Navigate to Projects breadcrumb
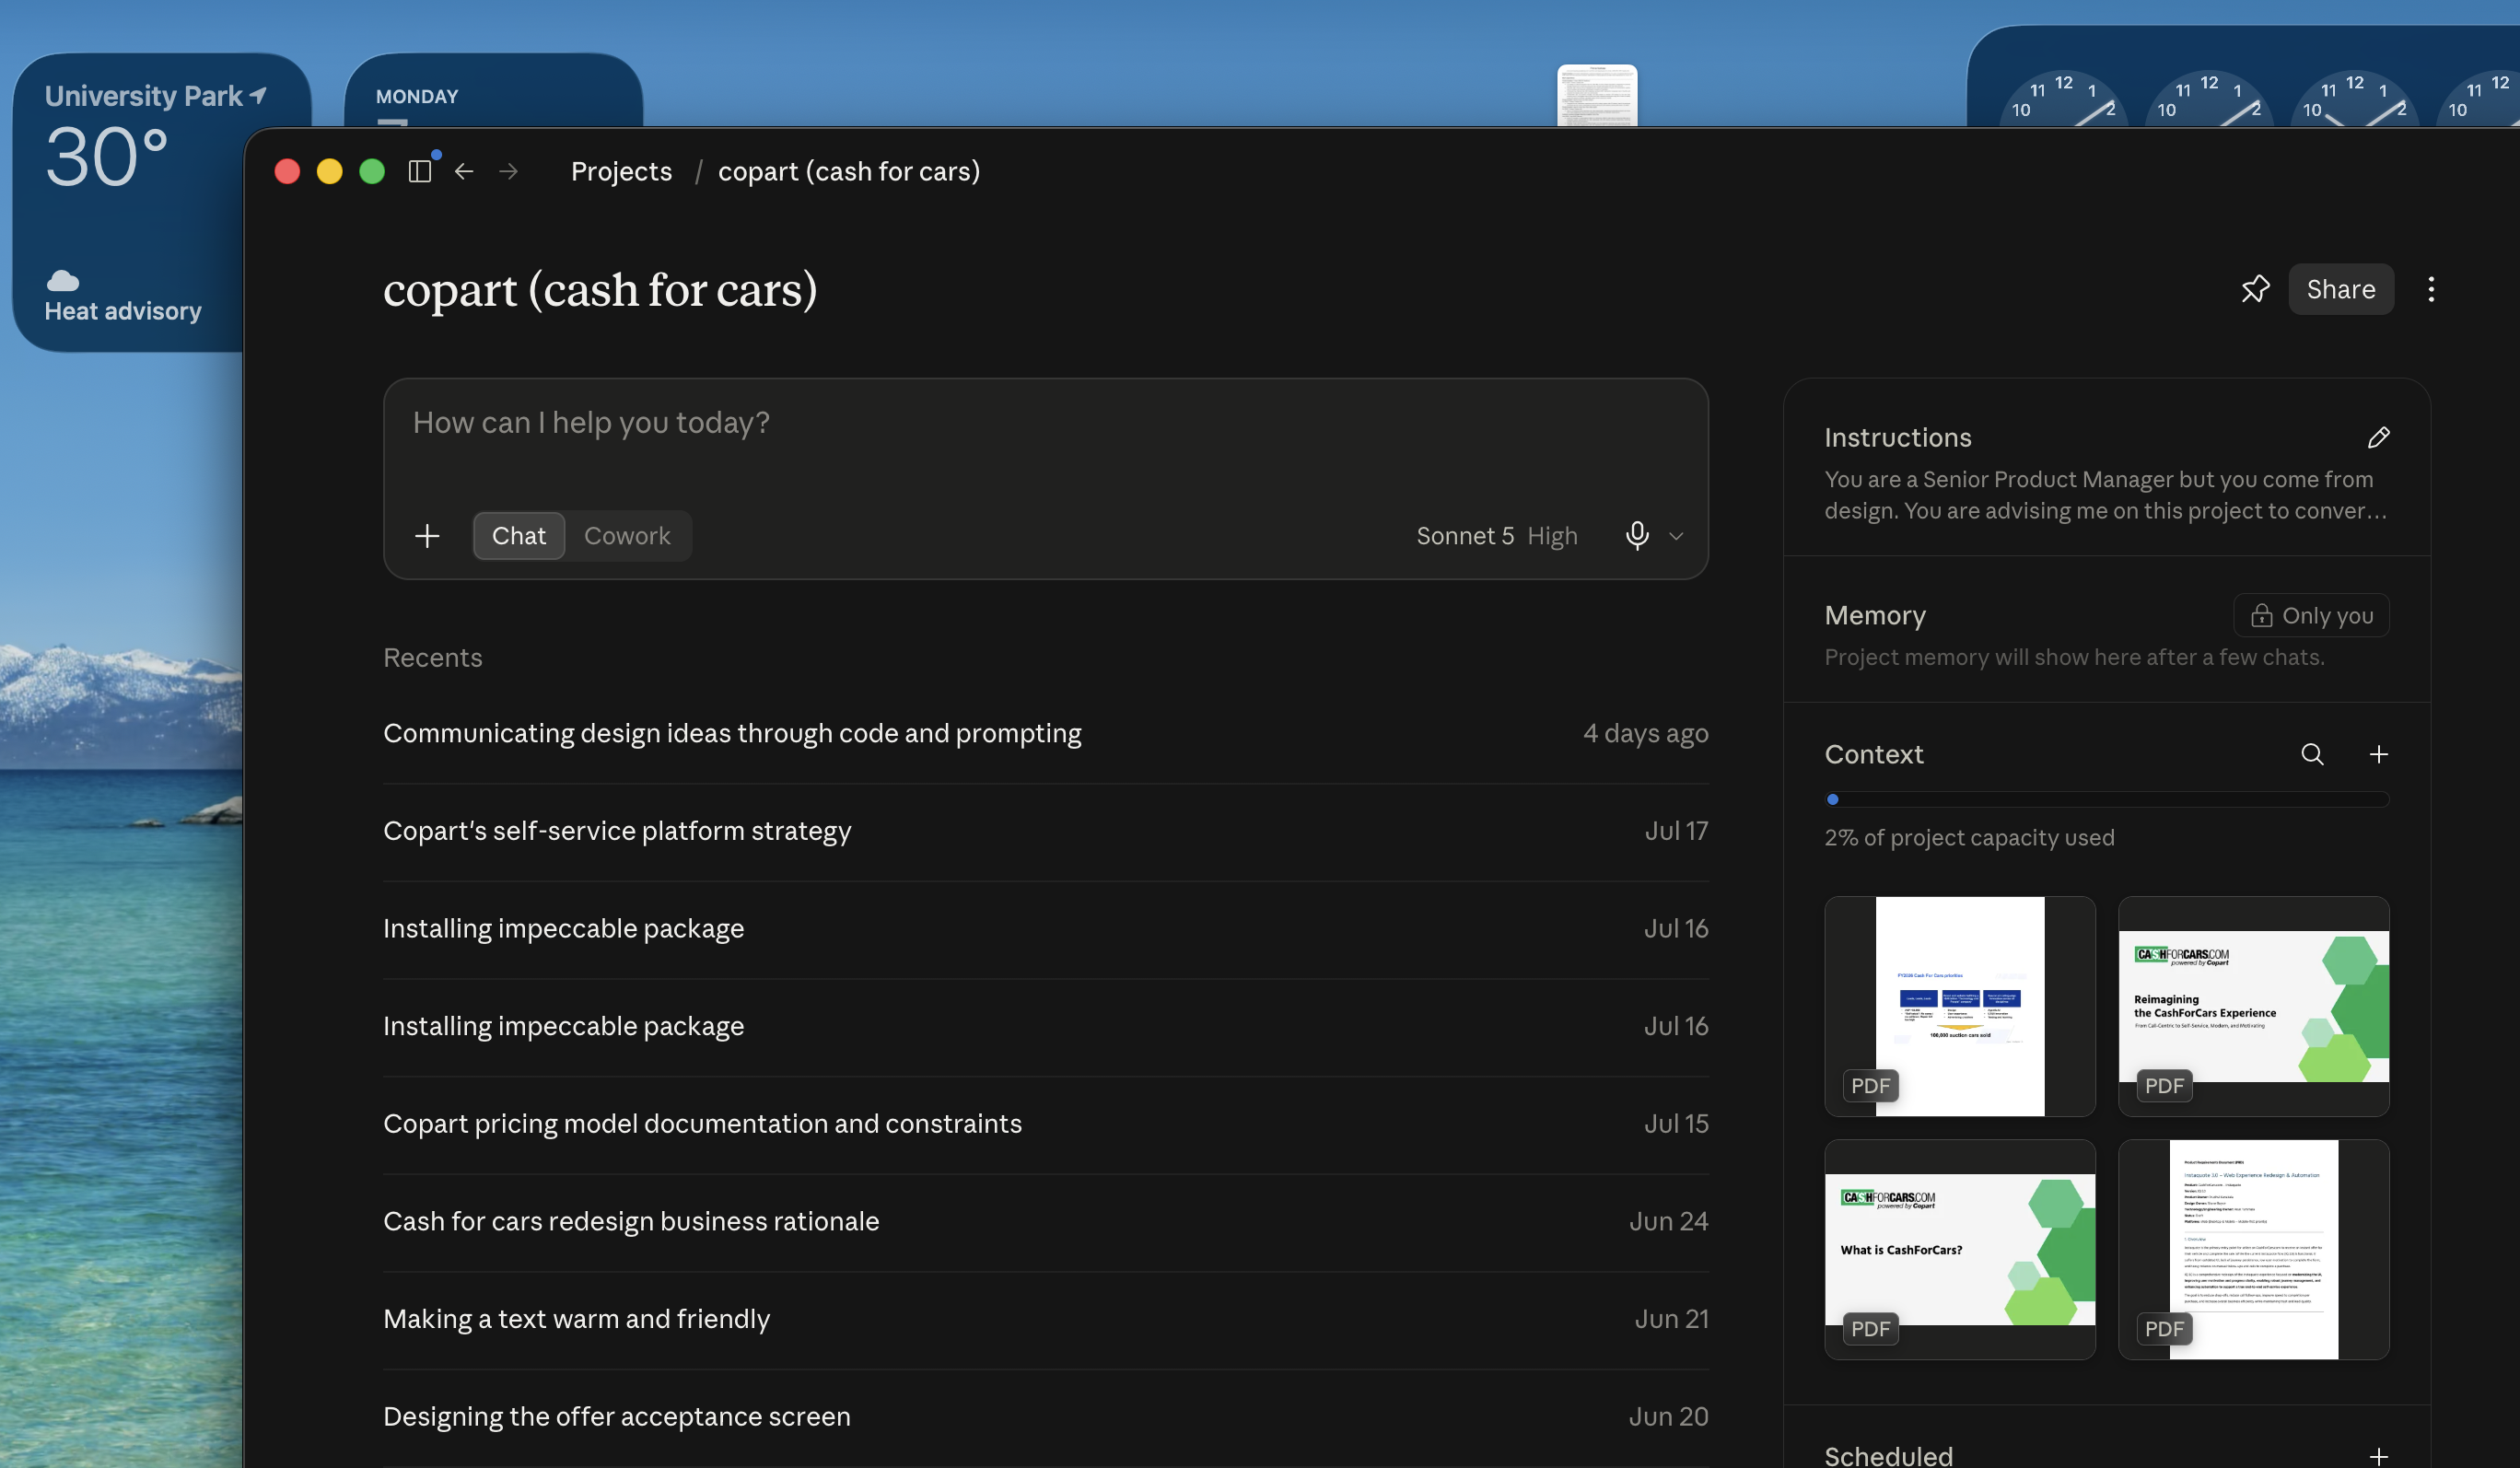Screen dimensions: 2520x1468 [x=621, y=171]
